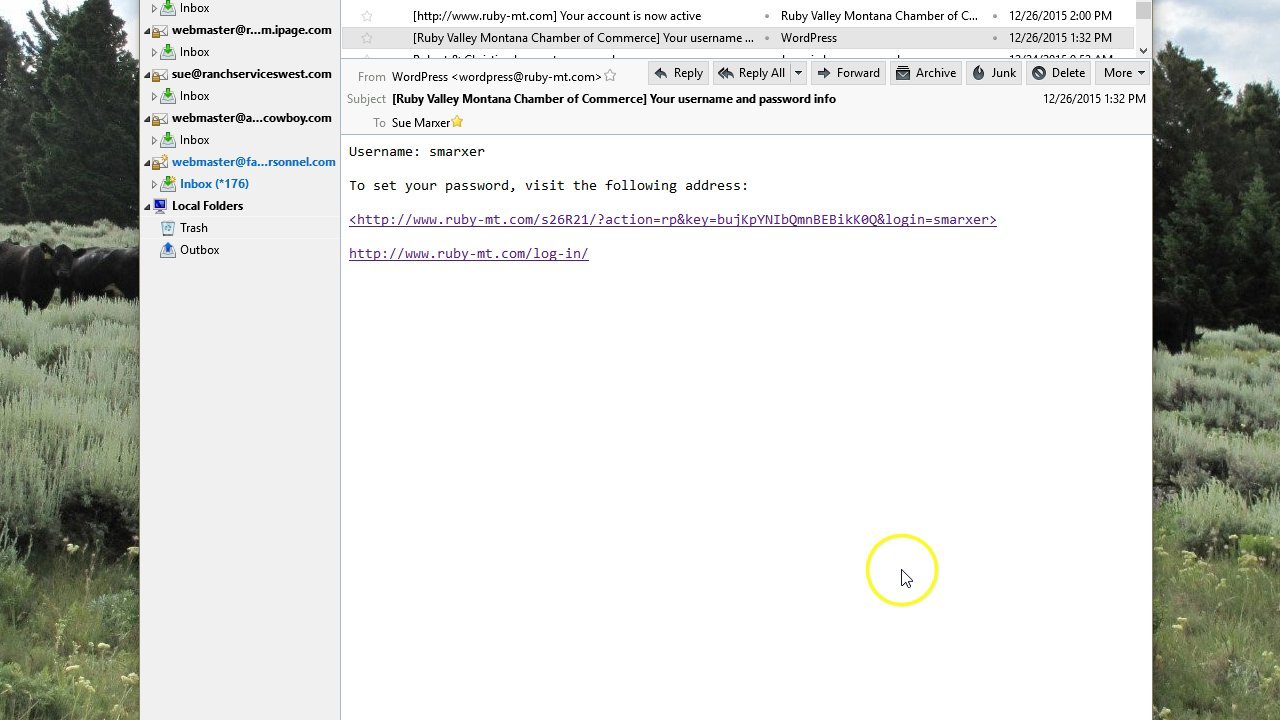Open the Outbox folder
This screenshot has width=1280, height=720.
(199, 250)
